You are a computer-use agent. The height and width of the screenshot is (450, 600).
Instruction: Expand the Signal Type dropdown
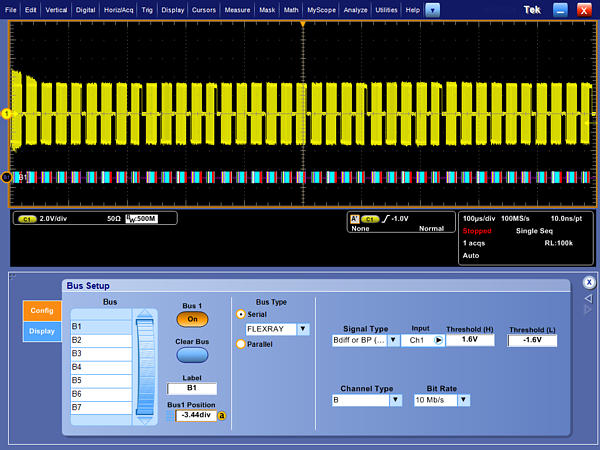pyautogui.click(x=393, y=340)
